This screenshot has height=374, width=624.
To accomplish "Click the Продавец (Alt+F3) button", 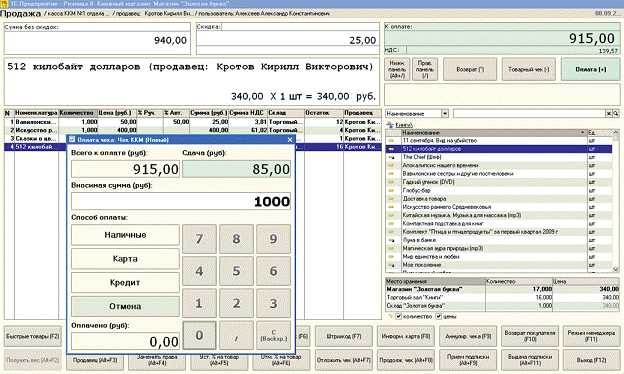I will [95, 362].
